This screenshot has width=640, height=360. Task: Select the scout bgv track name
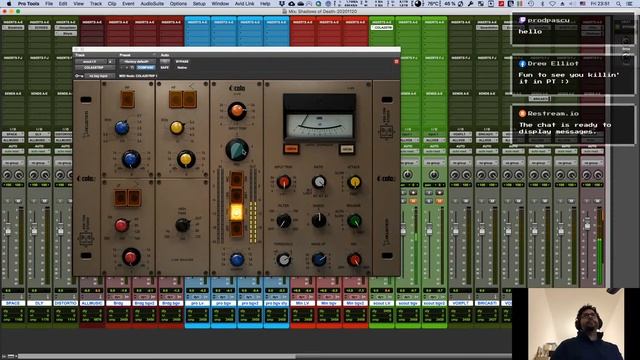point(408,303)
